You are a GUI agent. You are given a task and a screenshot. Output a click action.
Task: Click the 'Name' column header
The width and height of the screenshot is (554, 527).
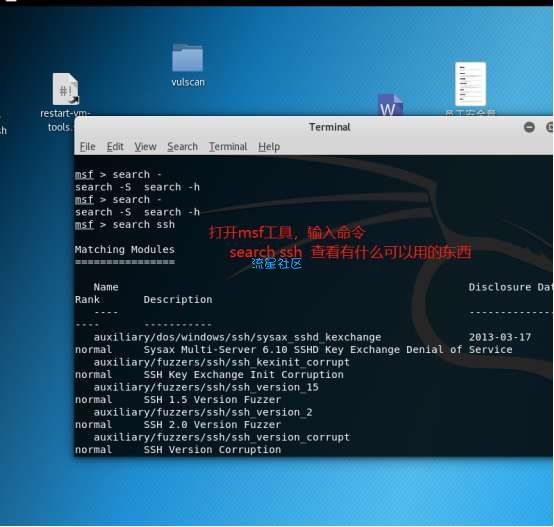[106, 287]
